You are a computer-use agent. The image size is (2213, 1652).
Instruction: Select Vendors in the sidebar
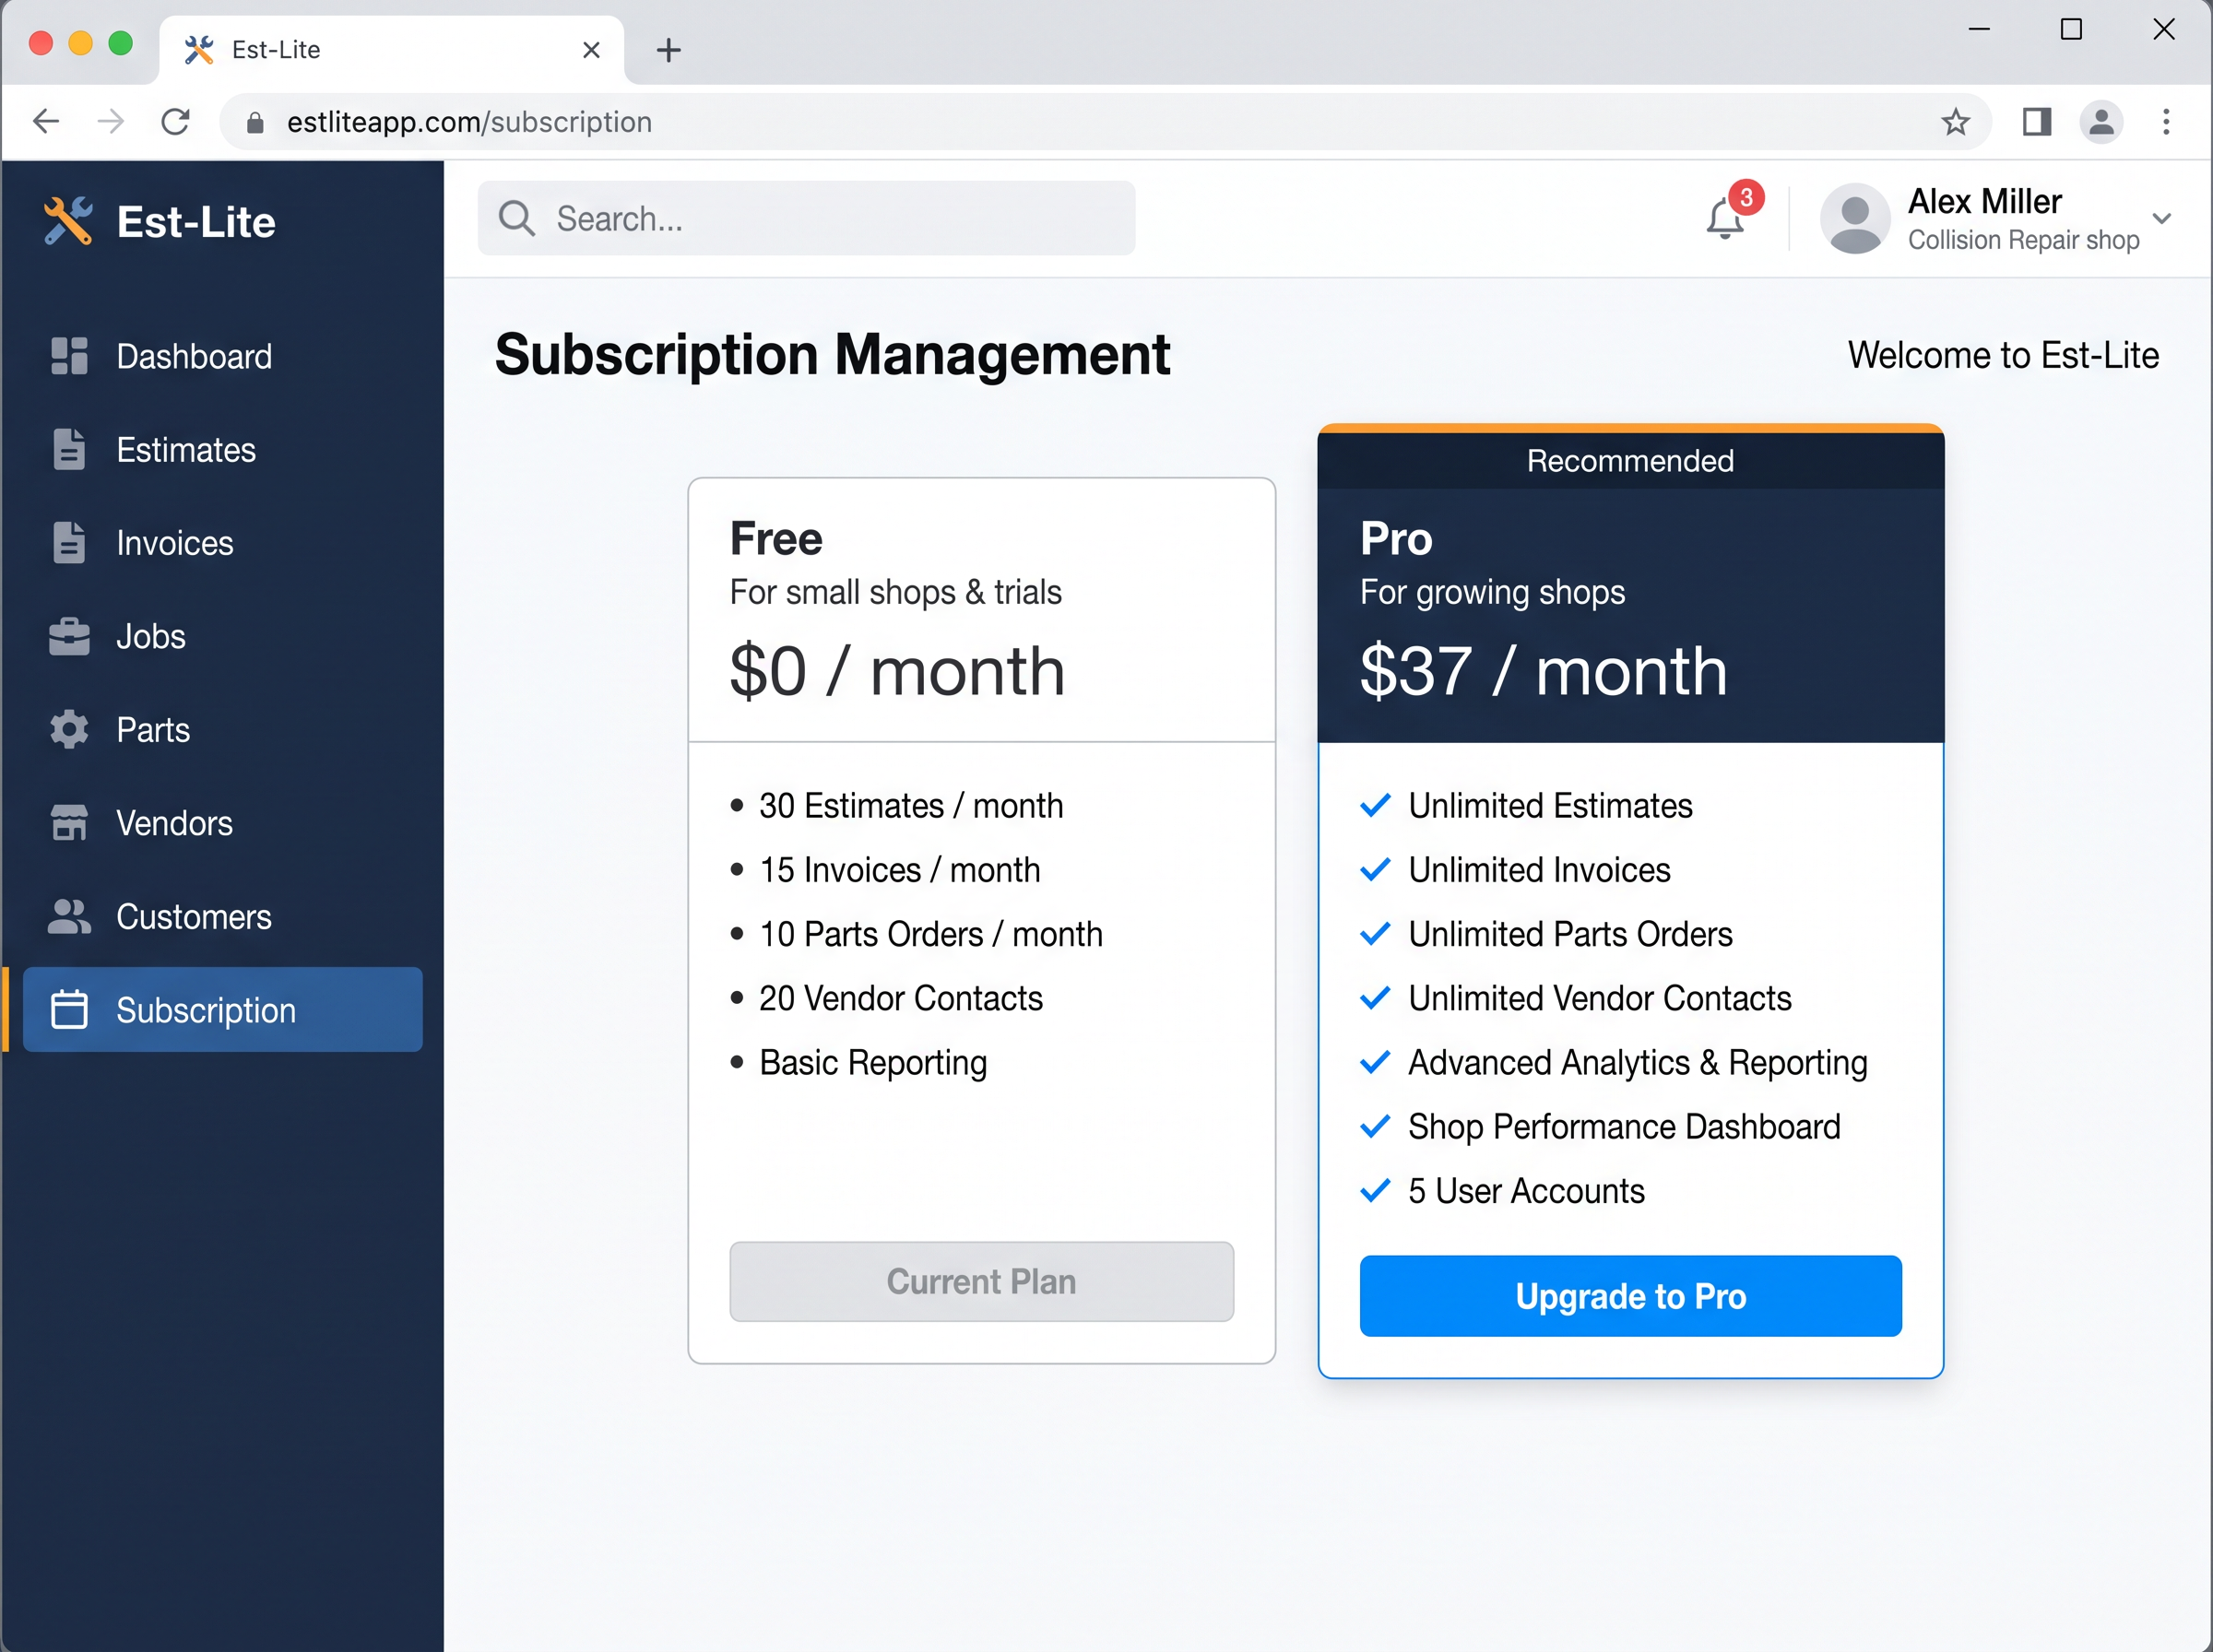pos(222,822)
